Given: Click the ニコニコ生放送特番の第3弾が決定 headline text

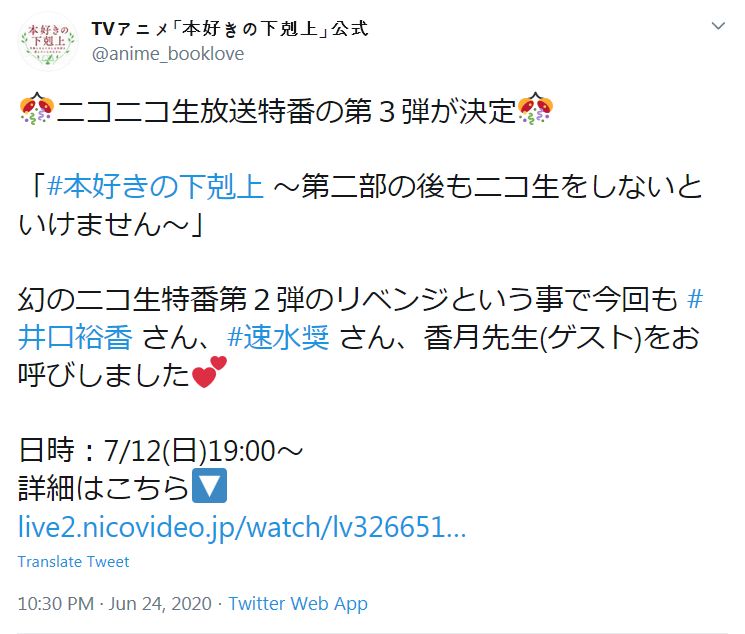Looking at the screenshot, I should pos(286,111).
